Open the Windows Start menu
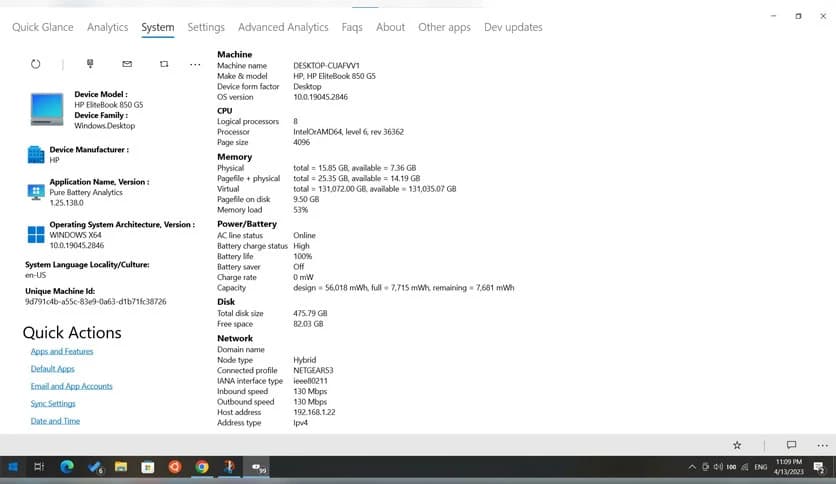Screen dimensions: 836x484 (13, 467)
